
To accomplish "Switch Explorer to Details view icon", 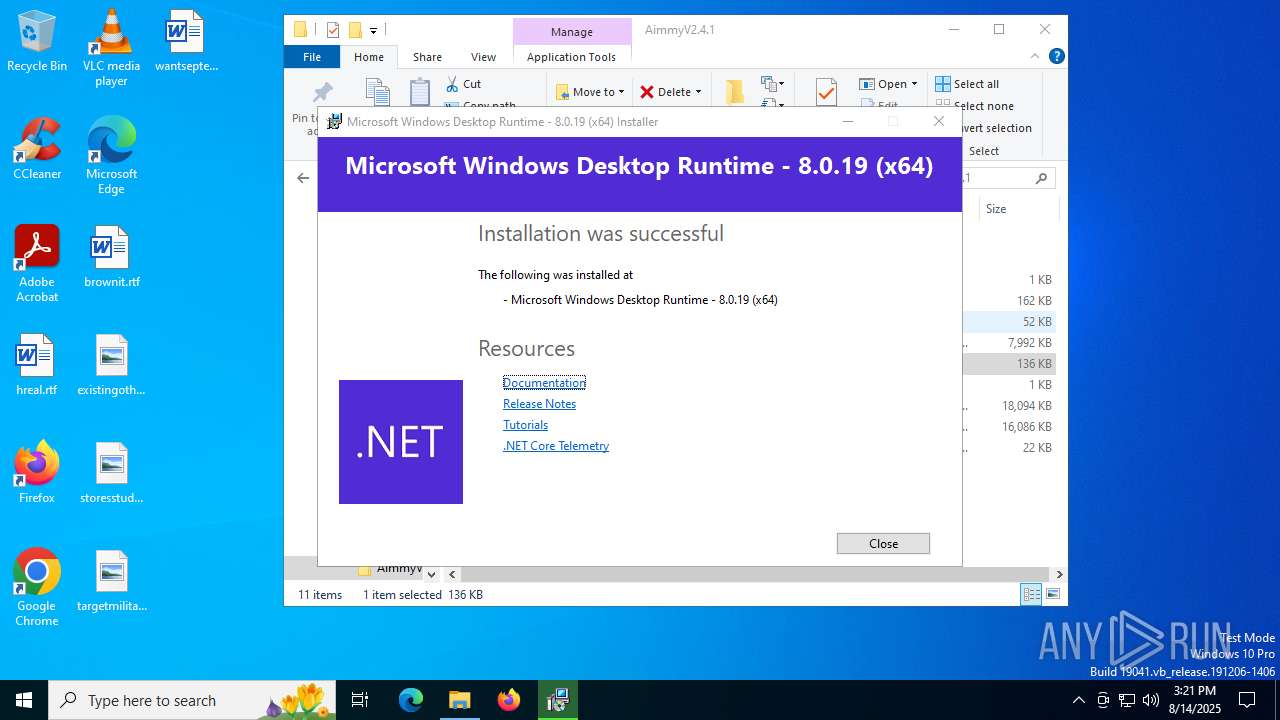I will click(x=1031, y=594).
